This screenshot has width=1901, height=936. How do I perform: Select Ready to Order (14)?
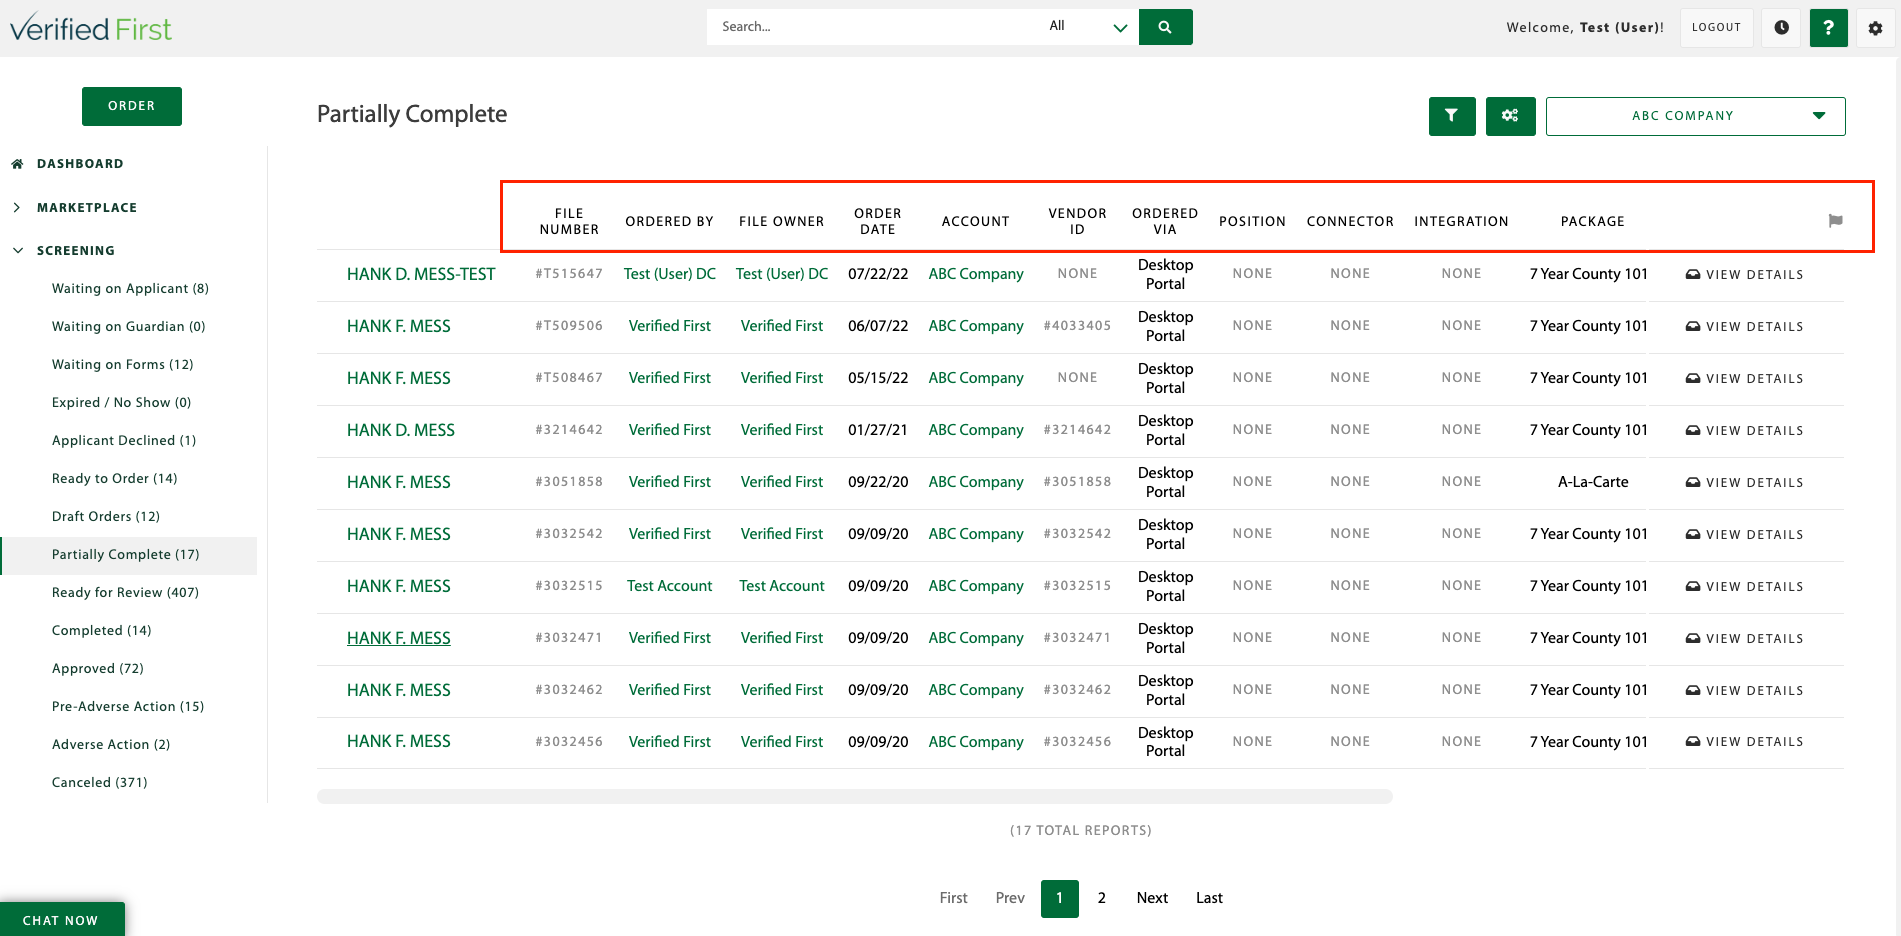point(114,479)
